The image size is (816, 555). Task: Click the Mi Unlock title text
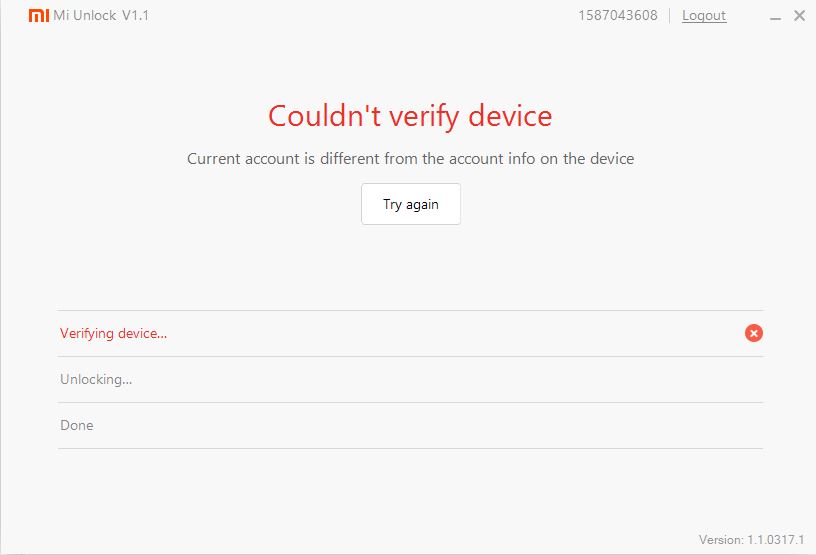coord(85,16)
